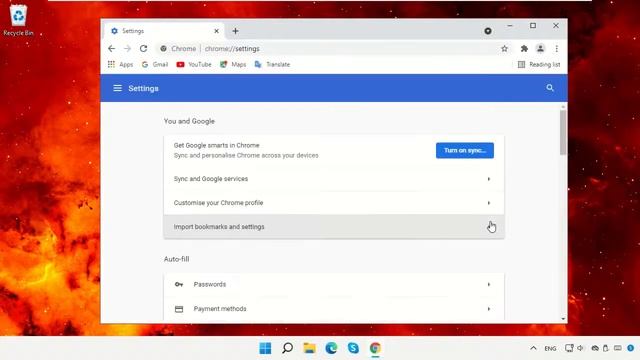Click the Turn on sync button
The height and width of the screenshot is (360, 640).
(x=464, y=150)
